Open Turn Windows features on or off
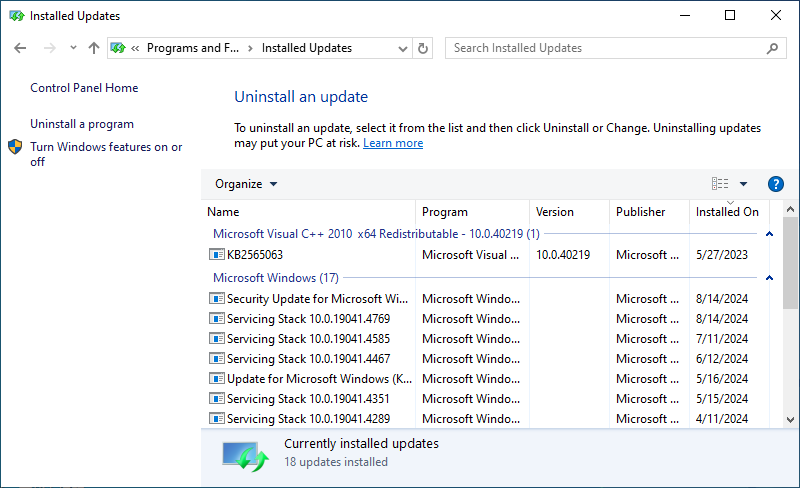 (x=106, y=154)
